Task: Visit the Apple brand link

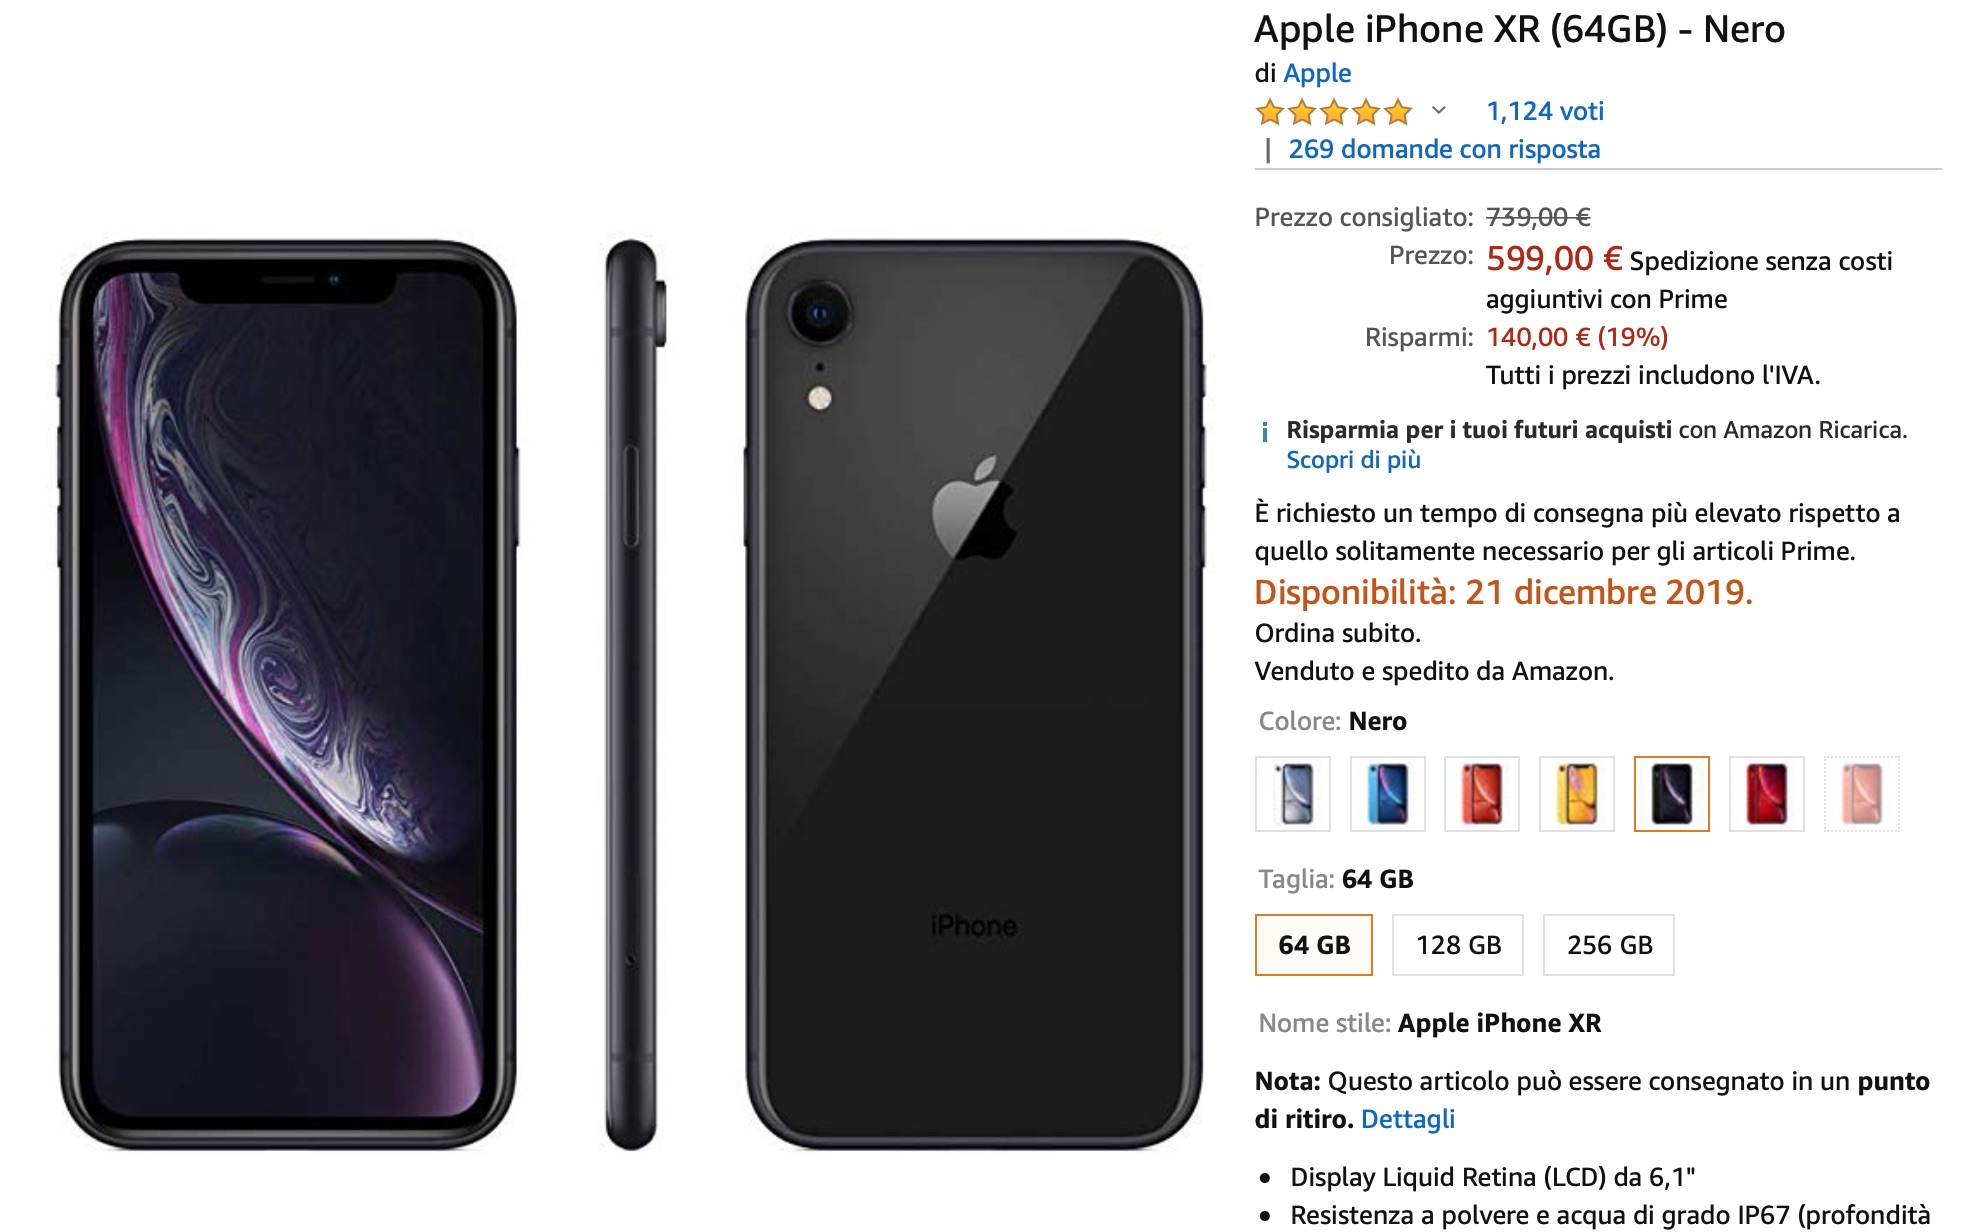Action: tap(1317, 73)
